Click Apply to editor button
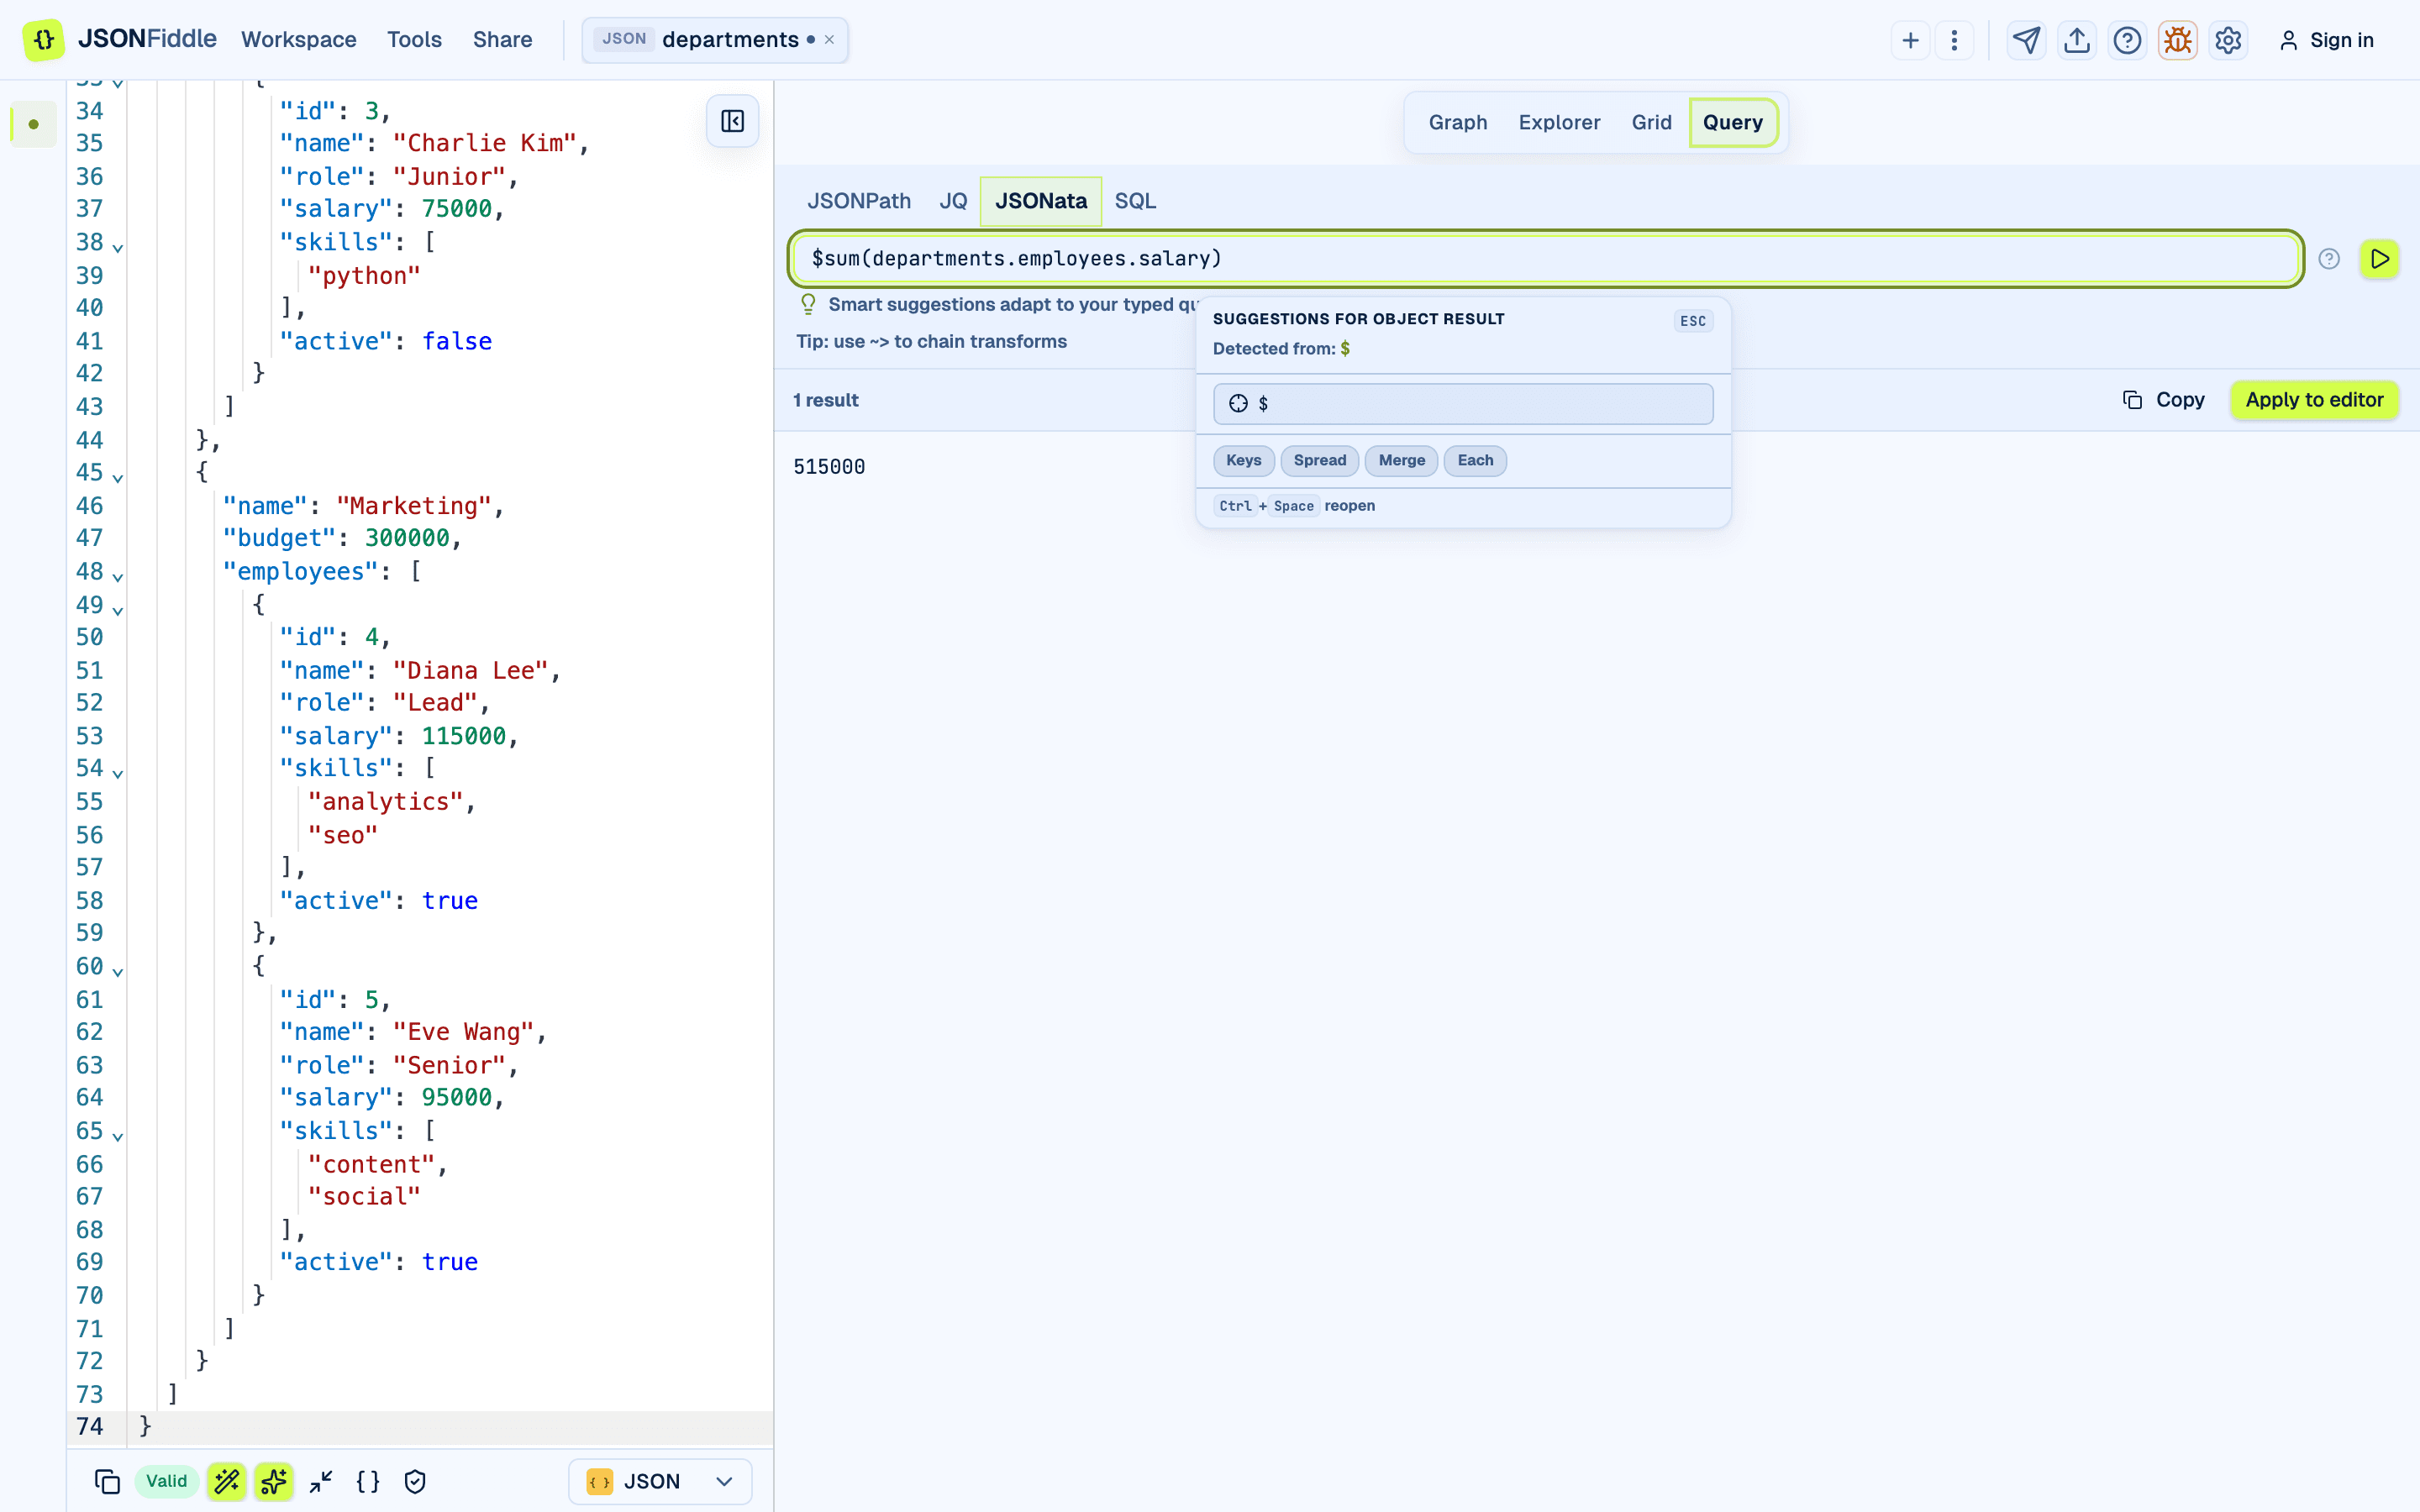This screenshot has height=1512, width=2420. pyautogui.click(x=2314, y=400)
